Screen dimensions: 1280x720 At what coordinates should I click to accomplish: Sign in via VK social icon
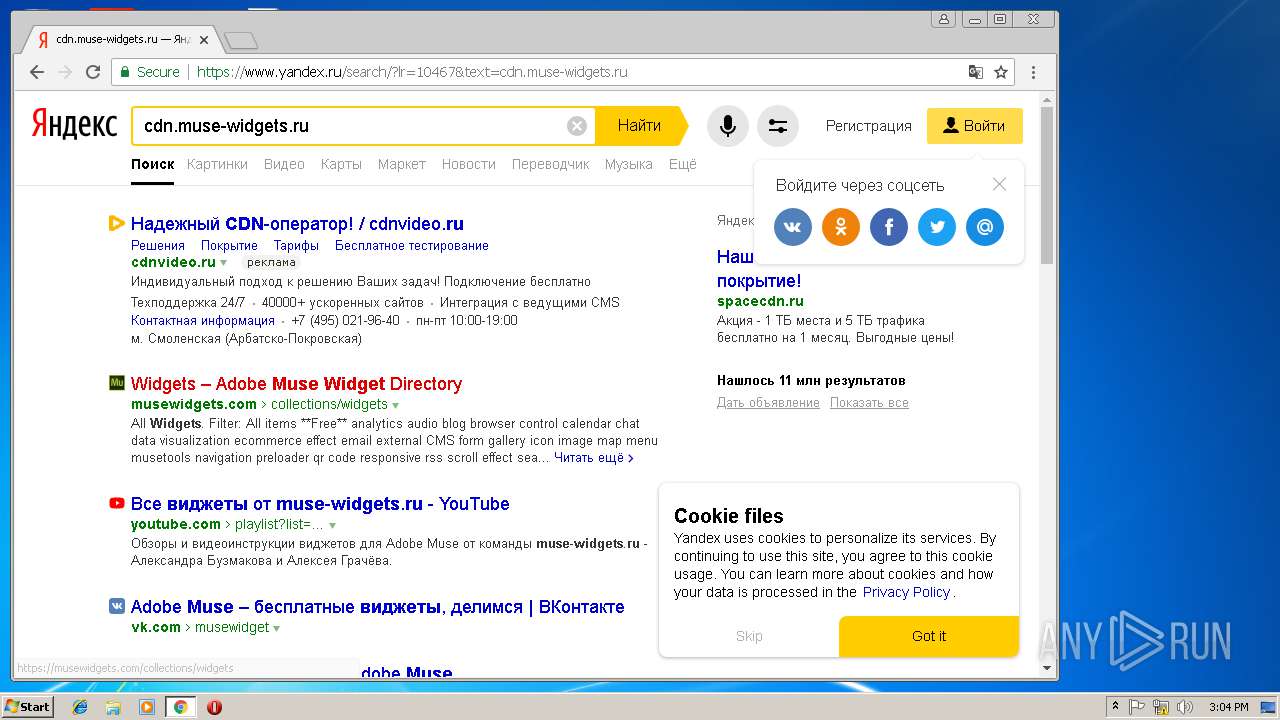tap(793, 227)
